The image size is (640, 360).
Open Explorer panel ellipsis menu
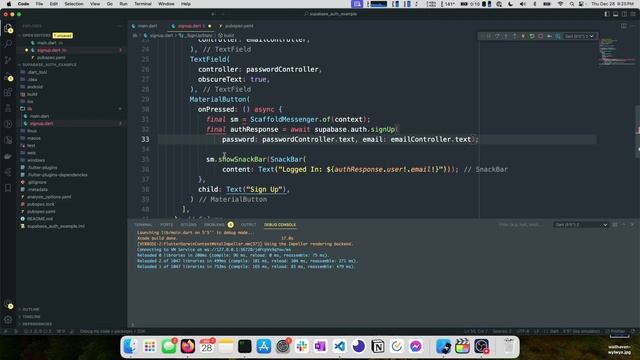[119, 26]
